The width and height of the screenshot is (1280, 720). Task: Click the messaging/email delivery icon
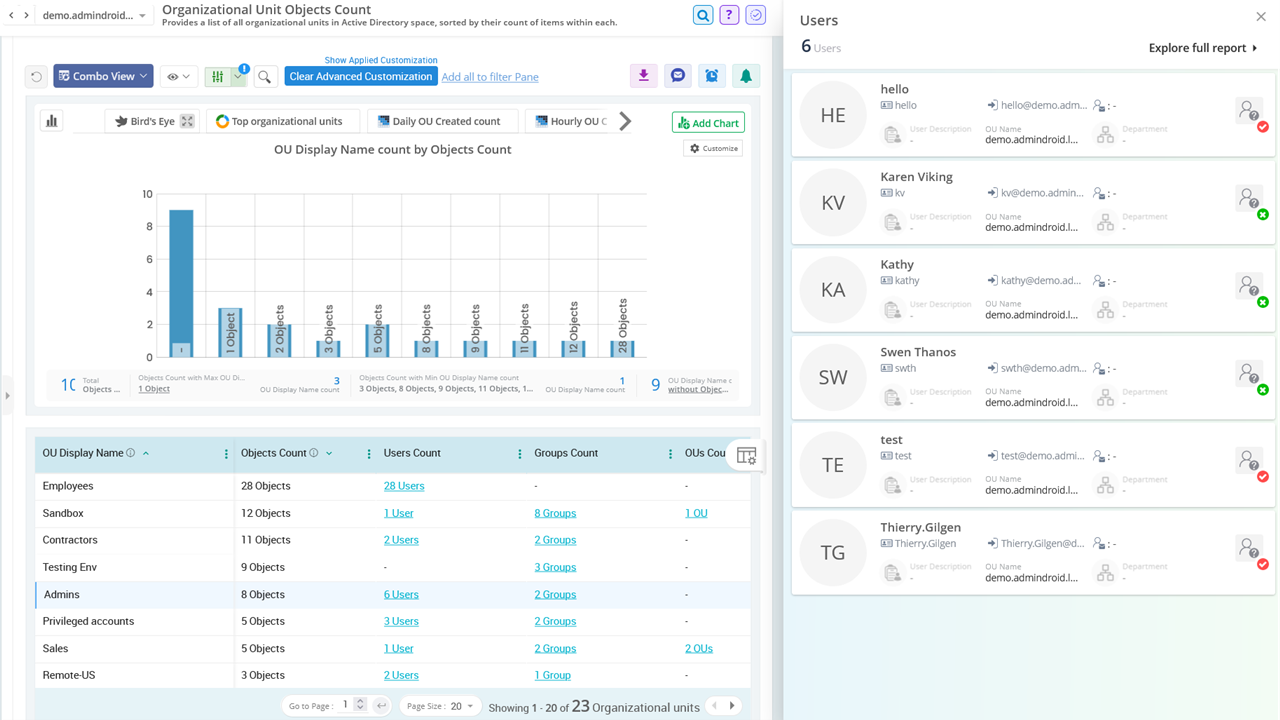pos(678,75)
